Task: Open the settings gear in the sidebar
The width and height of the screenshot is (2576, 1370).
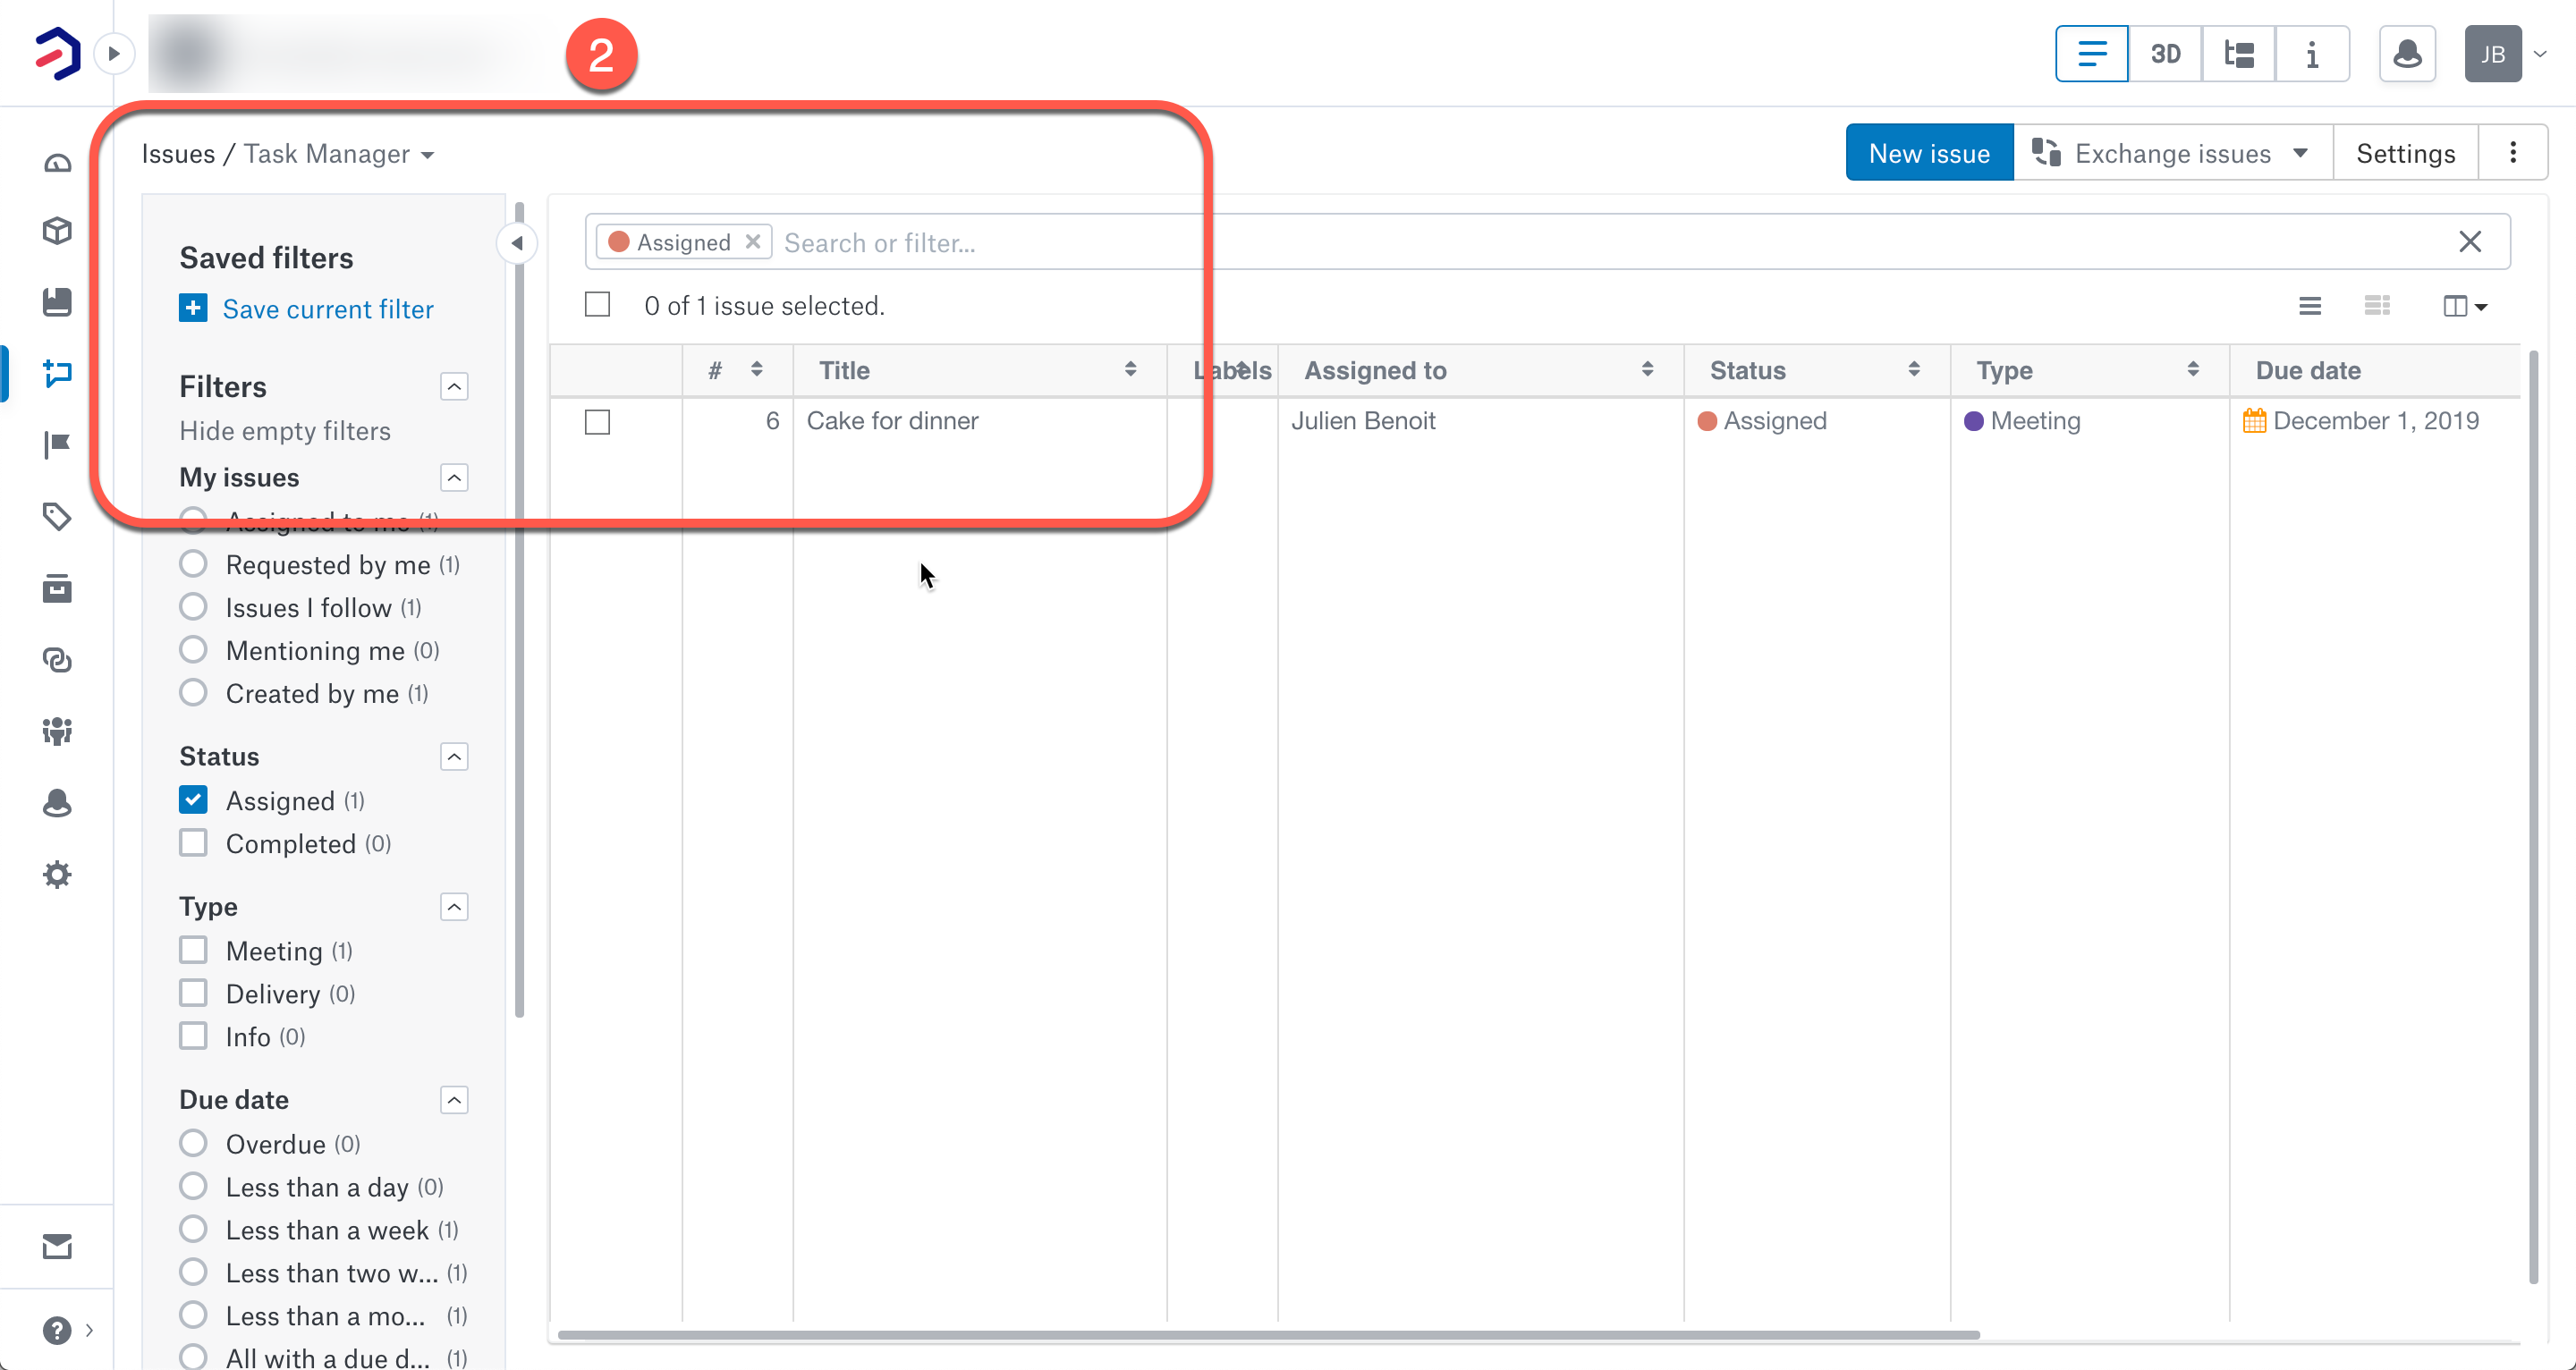Action: (x=57, y=875)
